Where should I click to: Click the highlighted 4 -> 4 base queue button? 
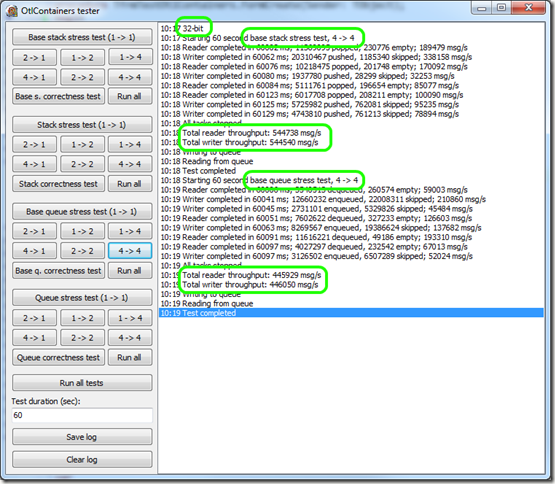130,251
